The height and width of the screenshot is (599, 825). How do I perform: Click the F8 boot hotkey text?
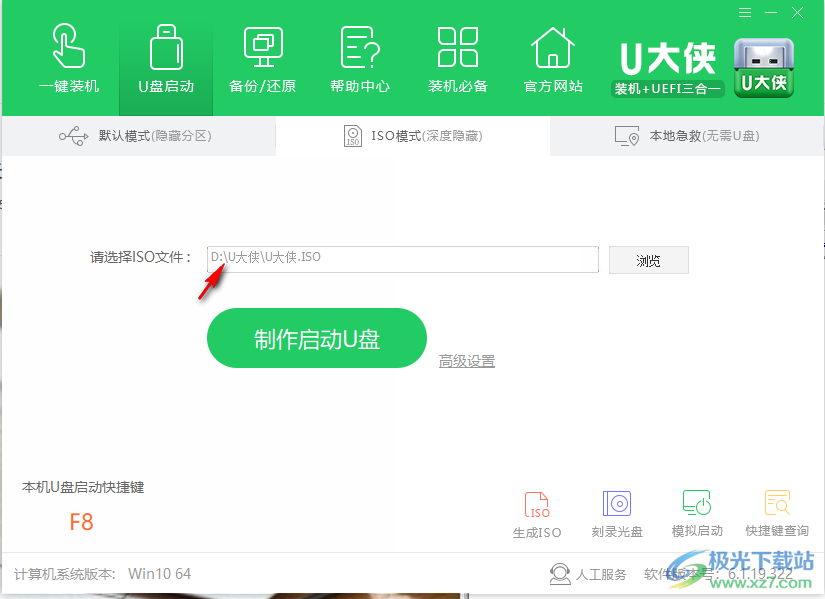coord(82,522)
